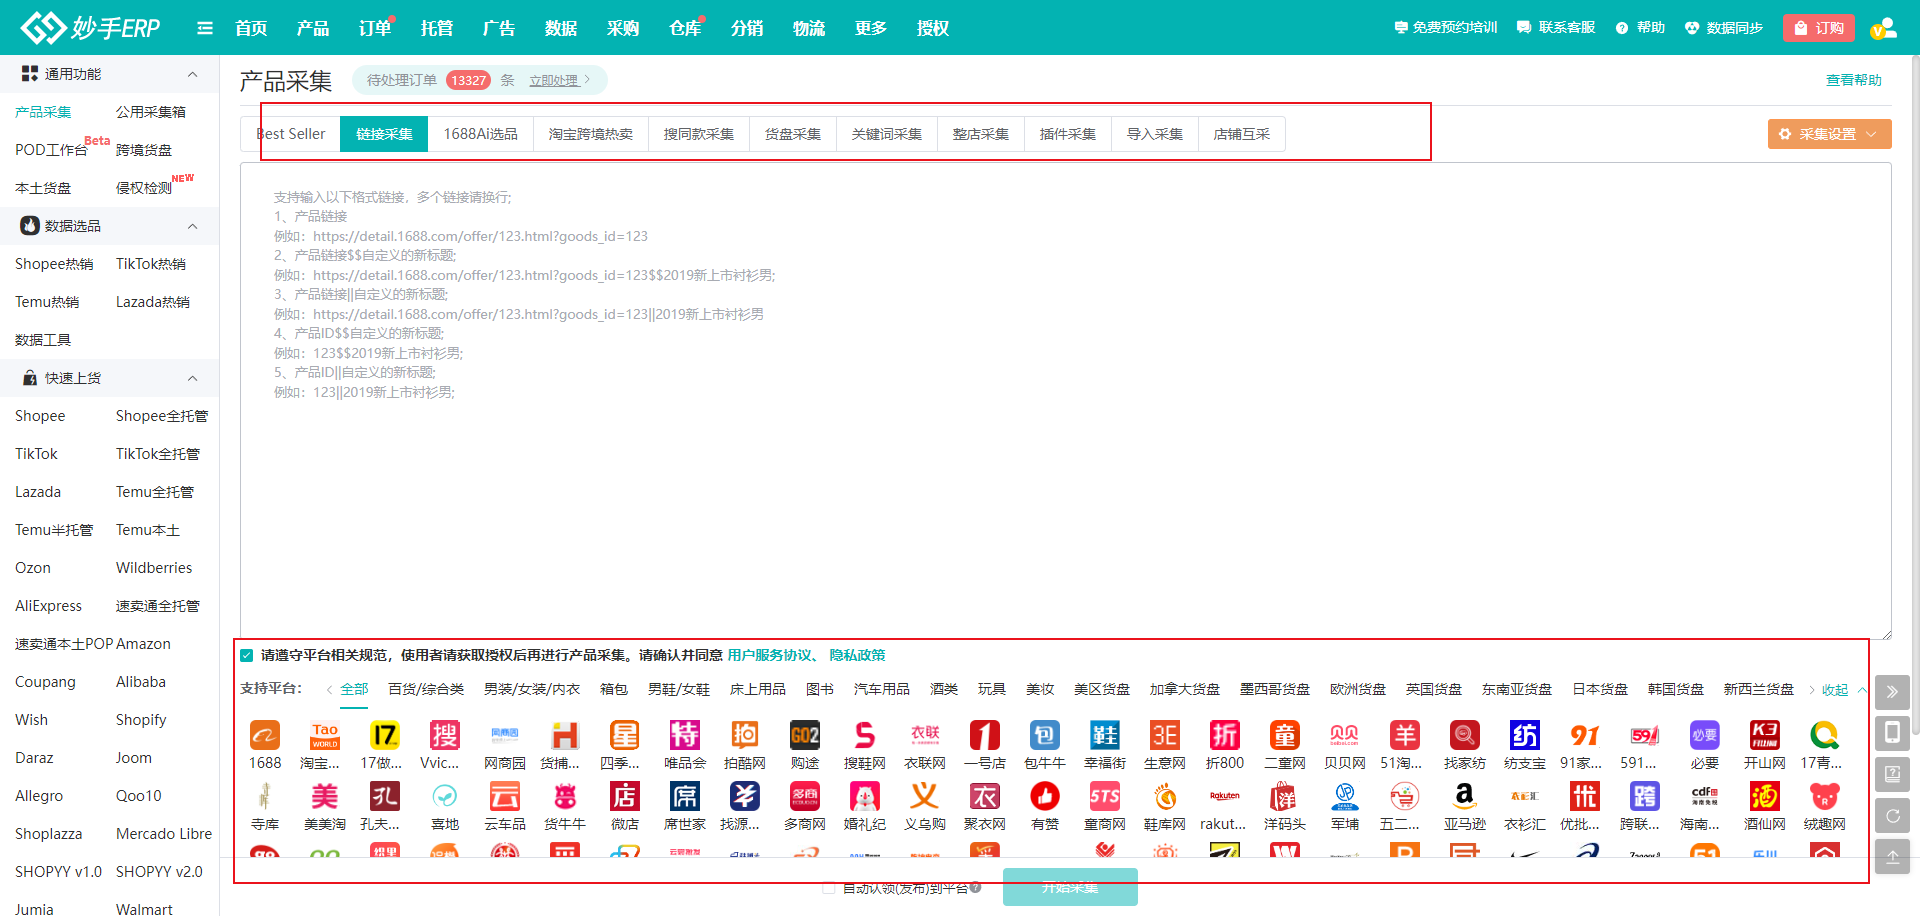Choose the 亚马逊 Amazon platform icon
The height and width of the screenshot is (916, 1920).
point(1465,797)
